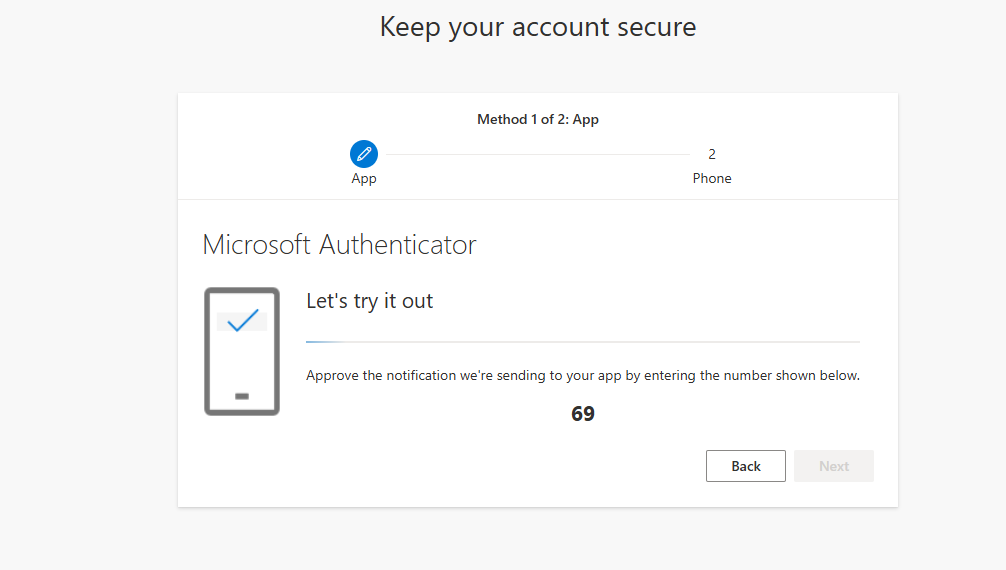Viewport: 1006px width, 570px height.
Task: Select the step 2 number indicator
Action: [x=712, y=154]
